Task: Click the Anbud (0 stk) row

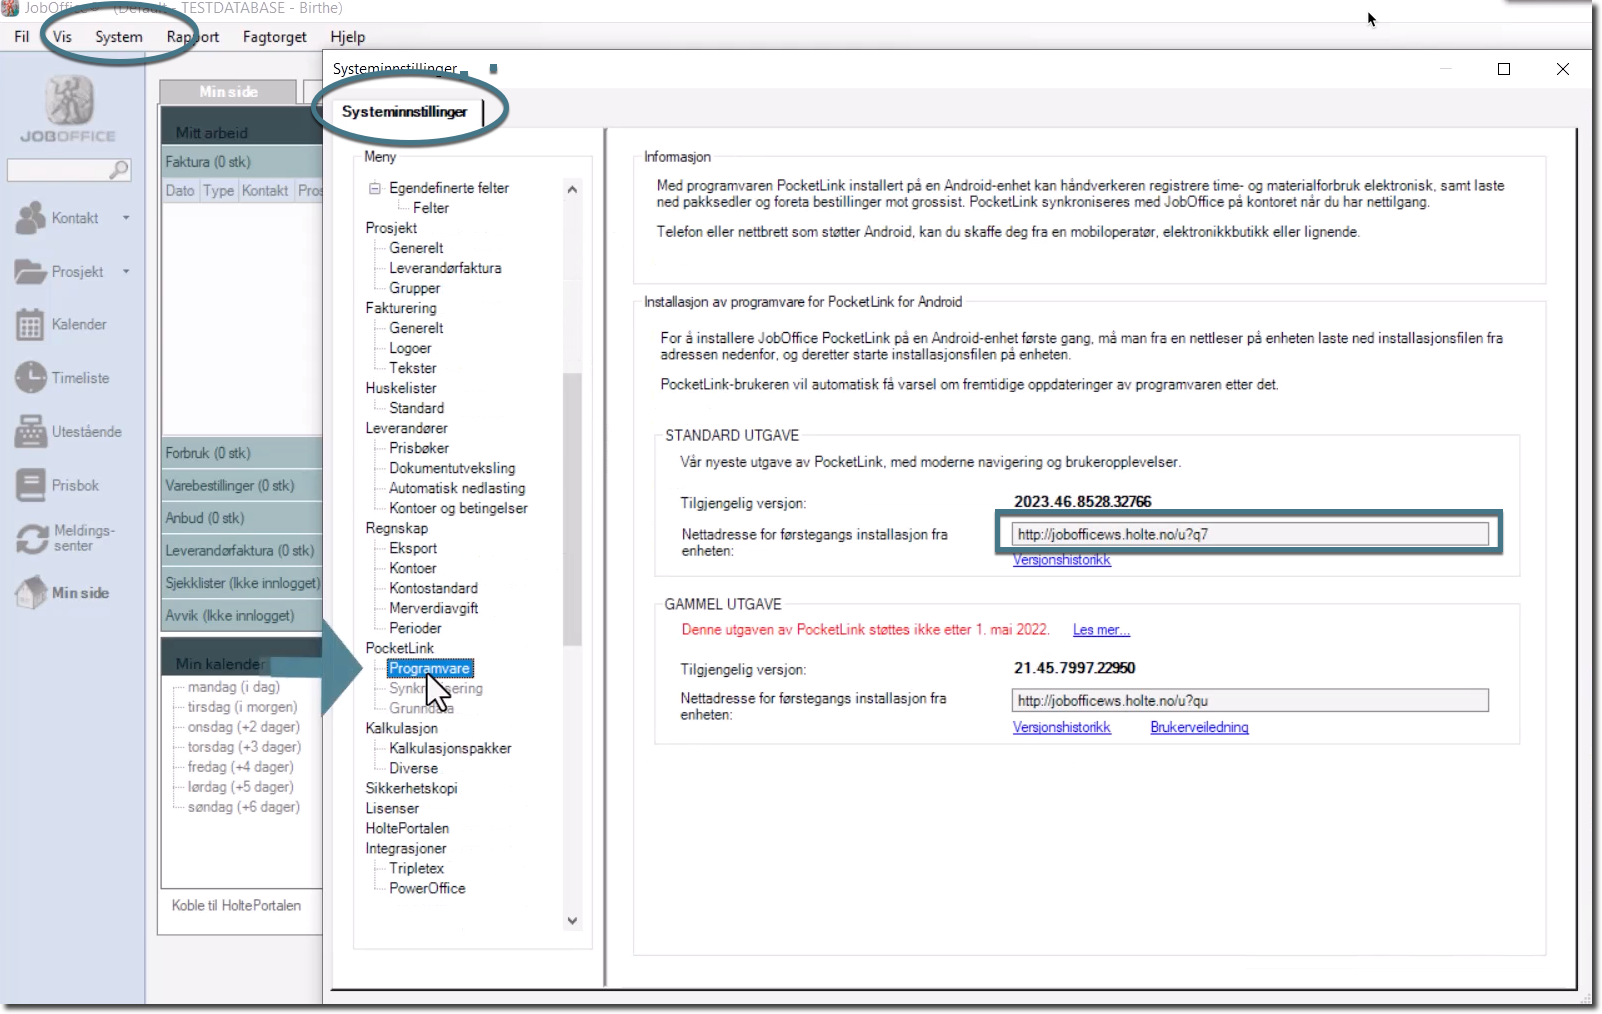Action: (242, 518)
